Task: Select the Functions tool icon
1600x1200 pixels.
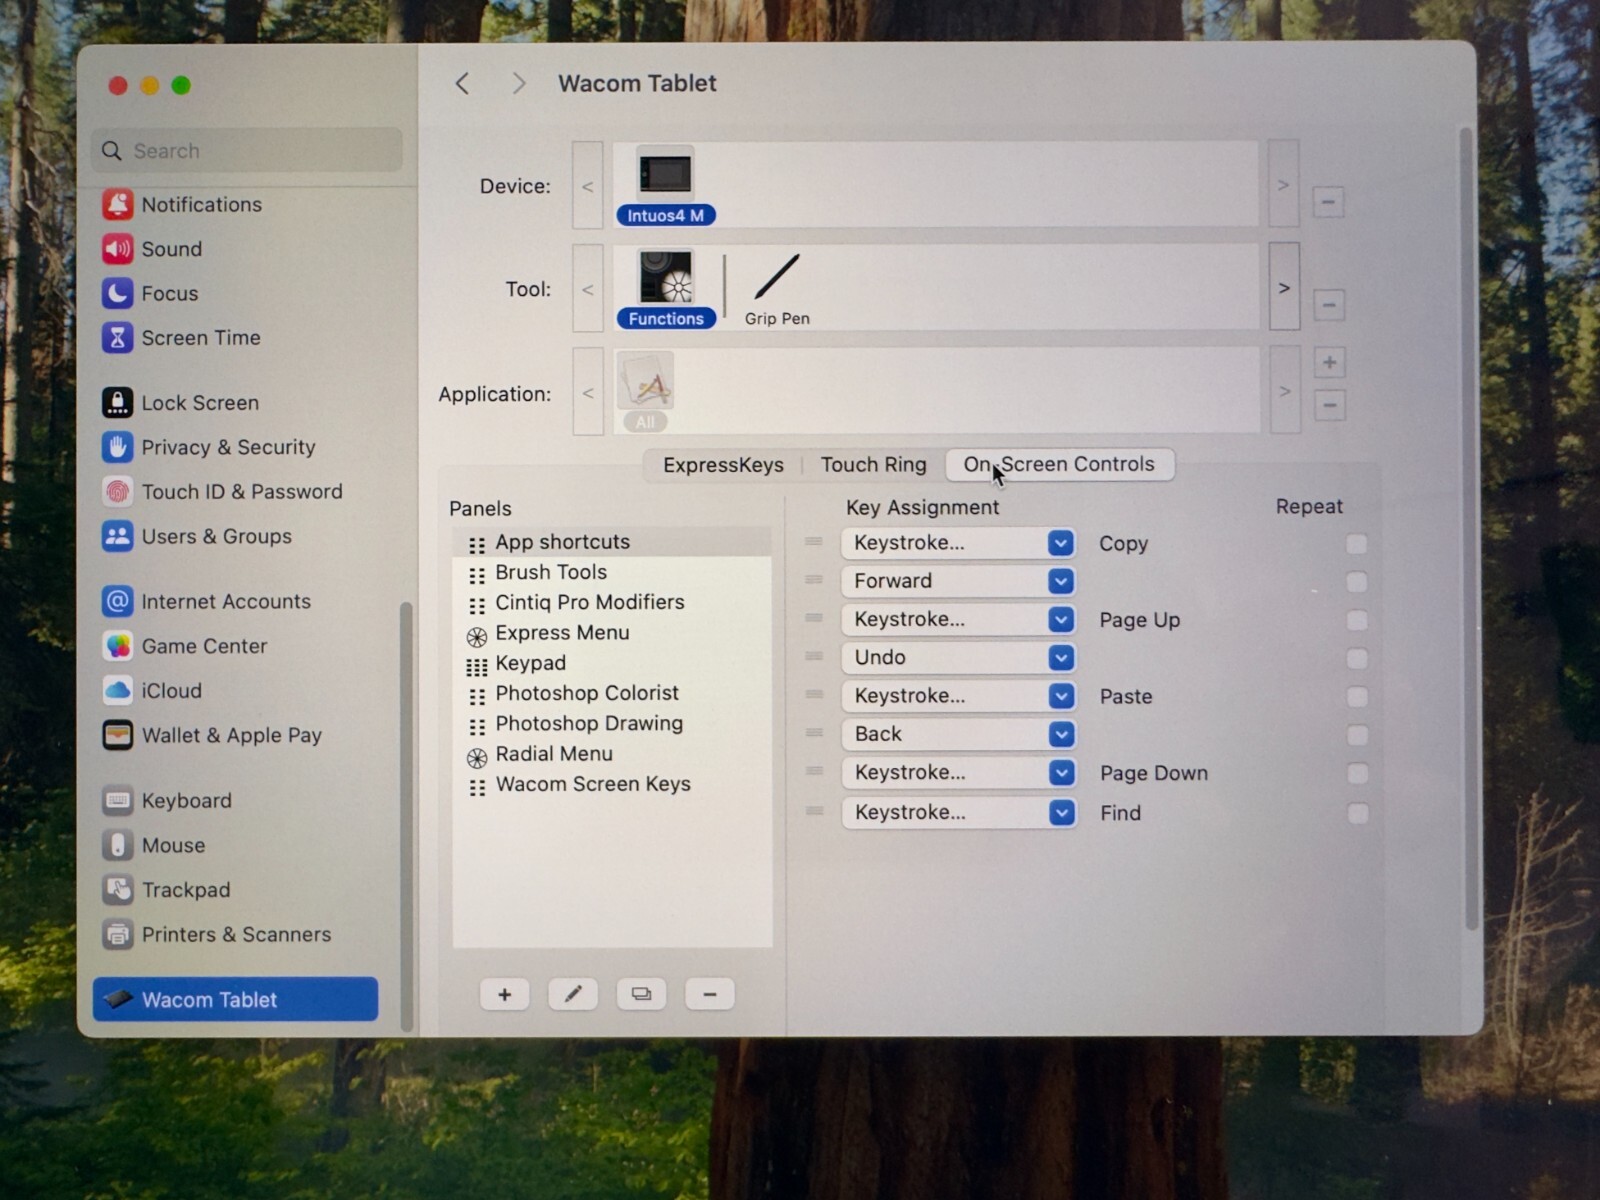Action: tap(666, 289)
